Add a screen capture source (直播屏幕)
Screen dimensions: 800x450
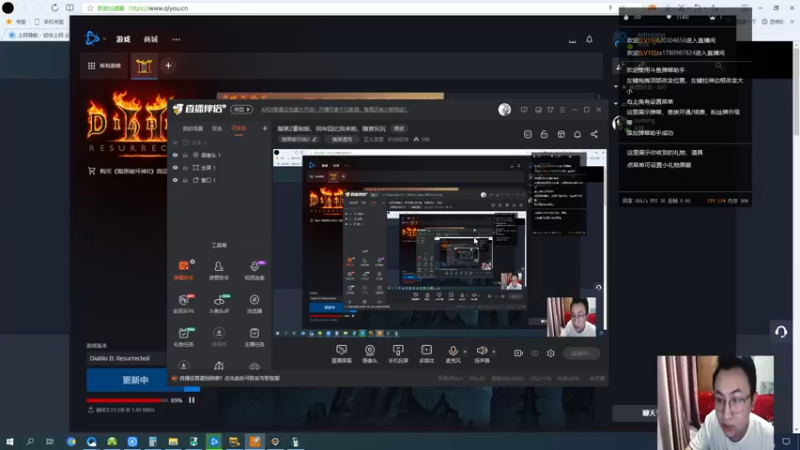click(341, 353)
